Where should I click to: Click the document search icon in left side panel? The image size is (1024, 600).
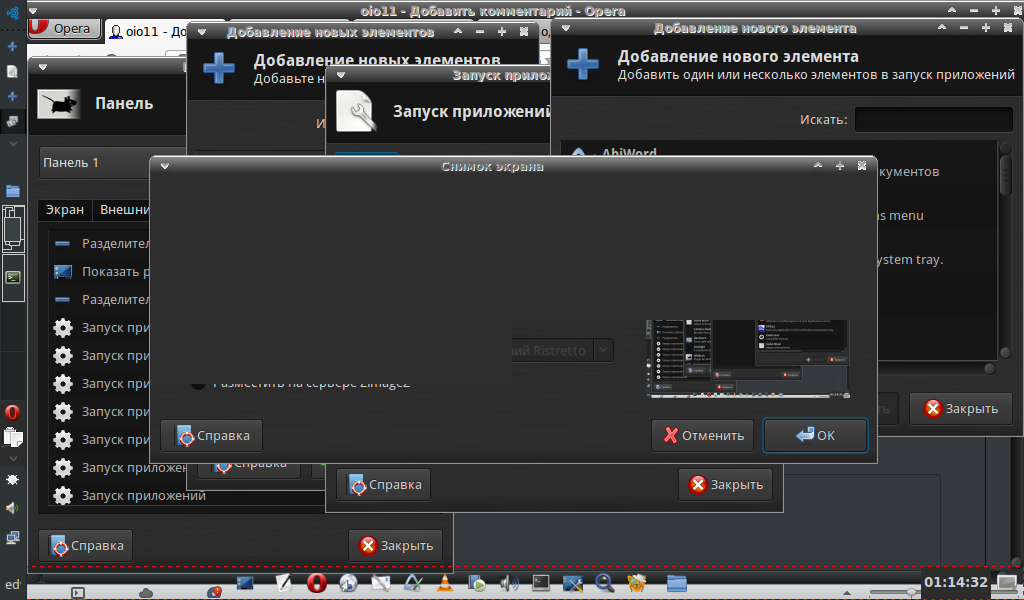pos(12,72)
